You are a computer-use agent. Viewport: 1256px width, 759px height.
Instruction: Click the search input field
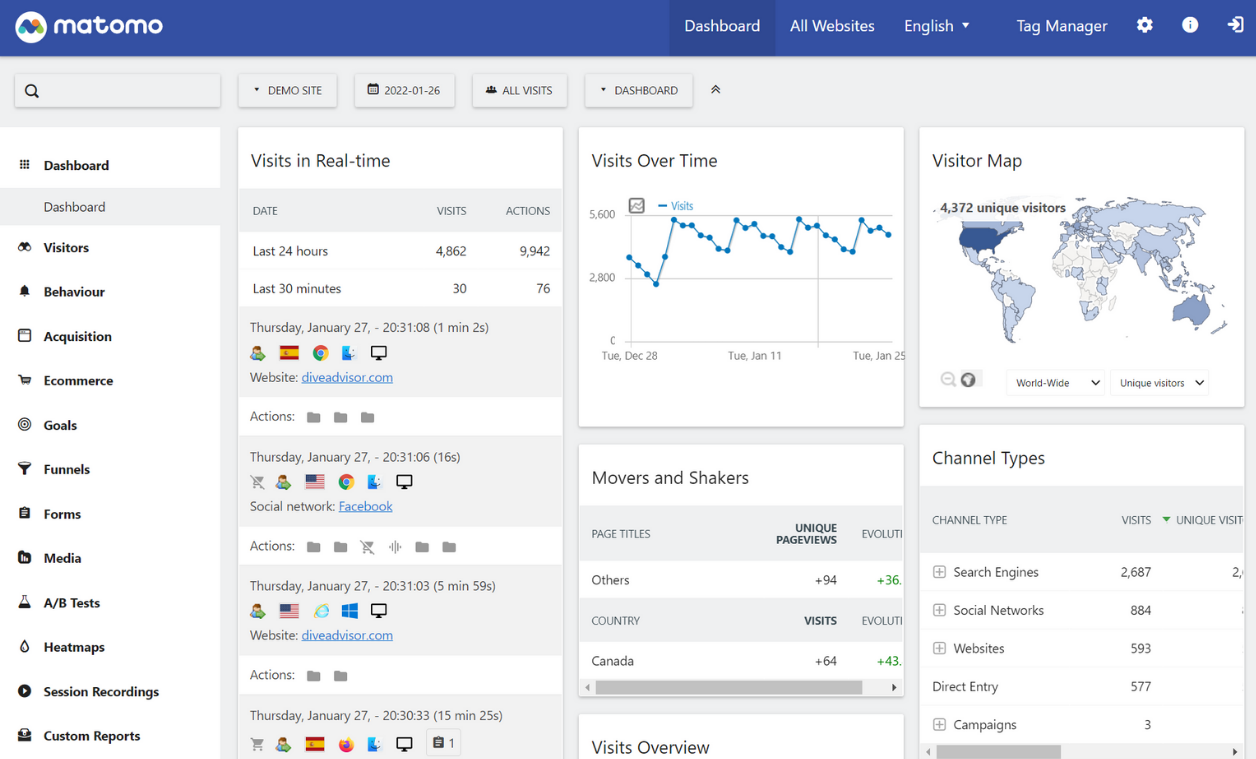(x=117, y=90)
